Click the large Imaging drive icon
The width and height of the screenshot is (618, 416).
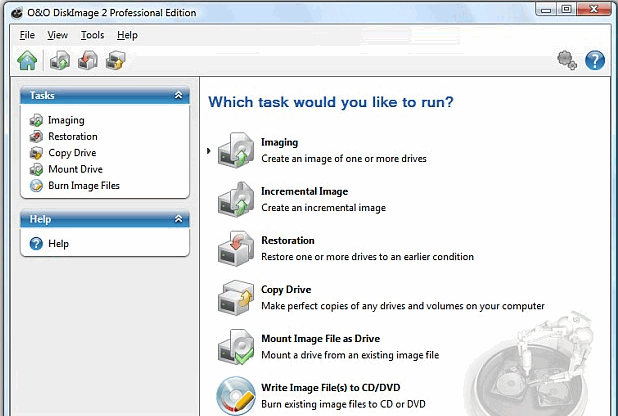click(236, 150)
